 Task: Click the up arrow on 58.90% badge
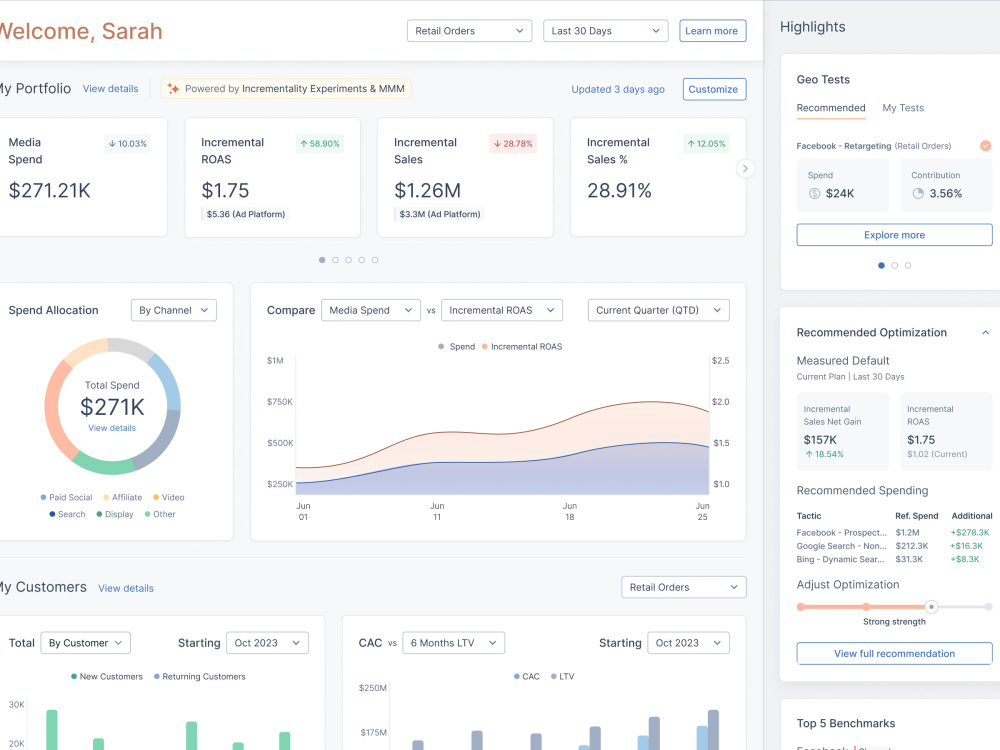pos(304,143)
